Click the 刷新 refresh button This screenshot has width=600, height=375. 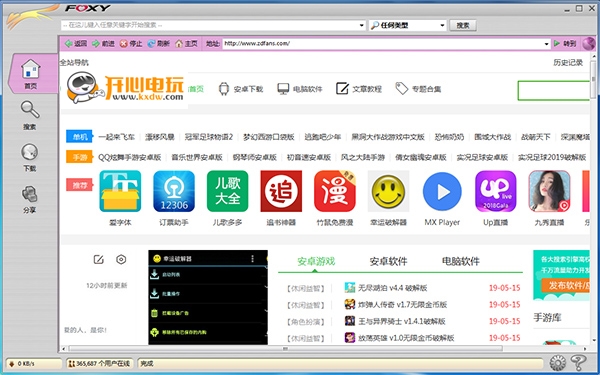pos(158,44)
